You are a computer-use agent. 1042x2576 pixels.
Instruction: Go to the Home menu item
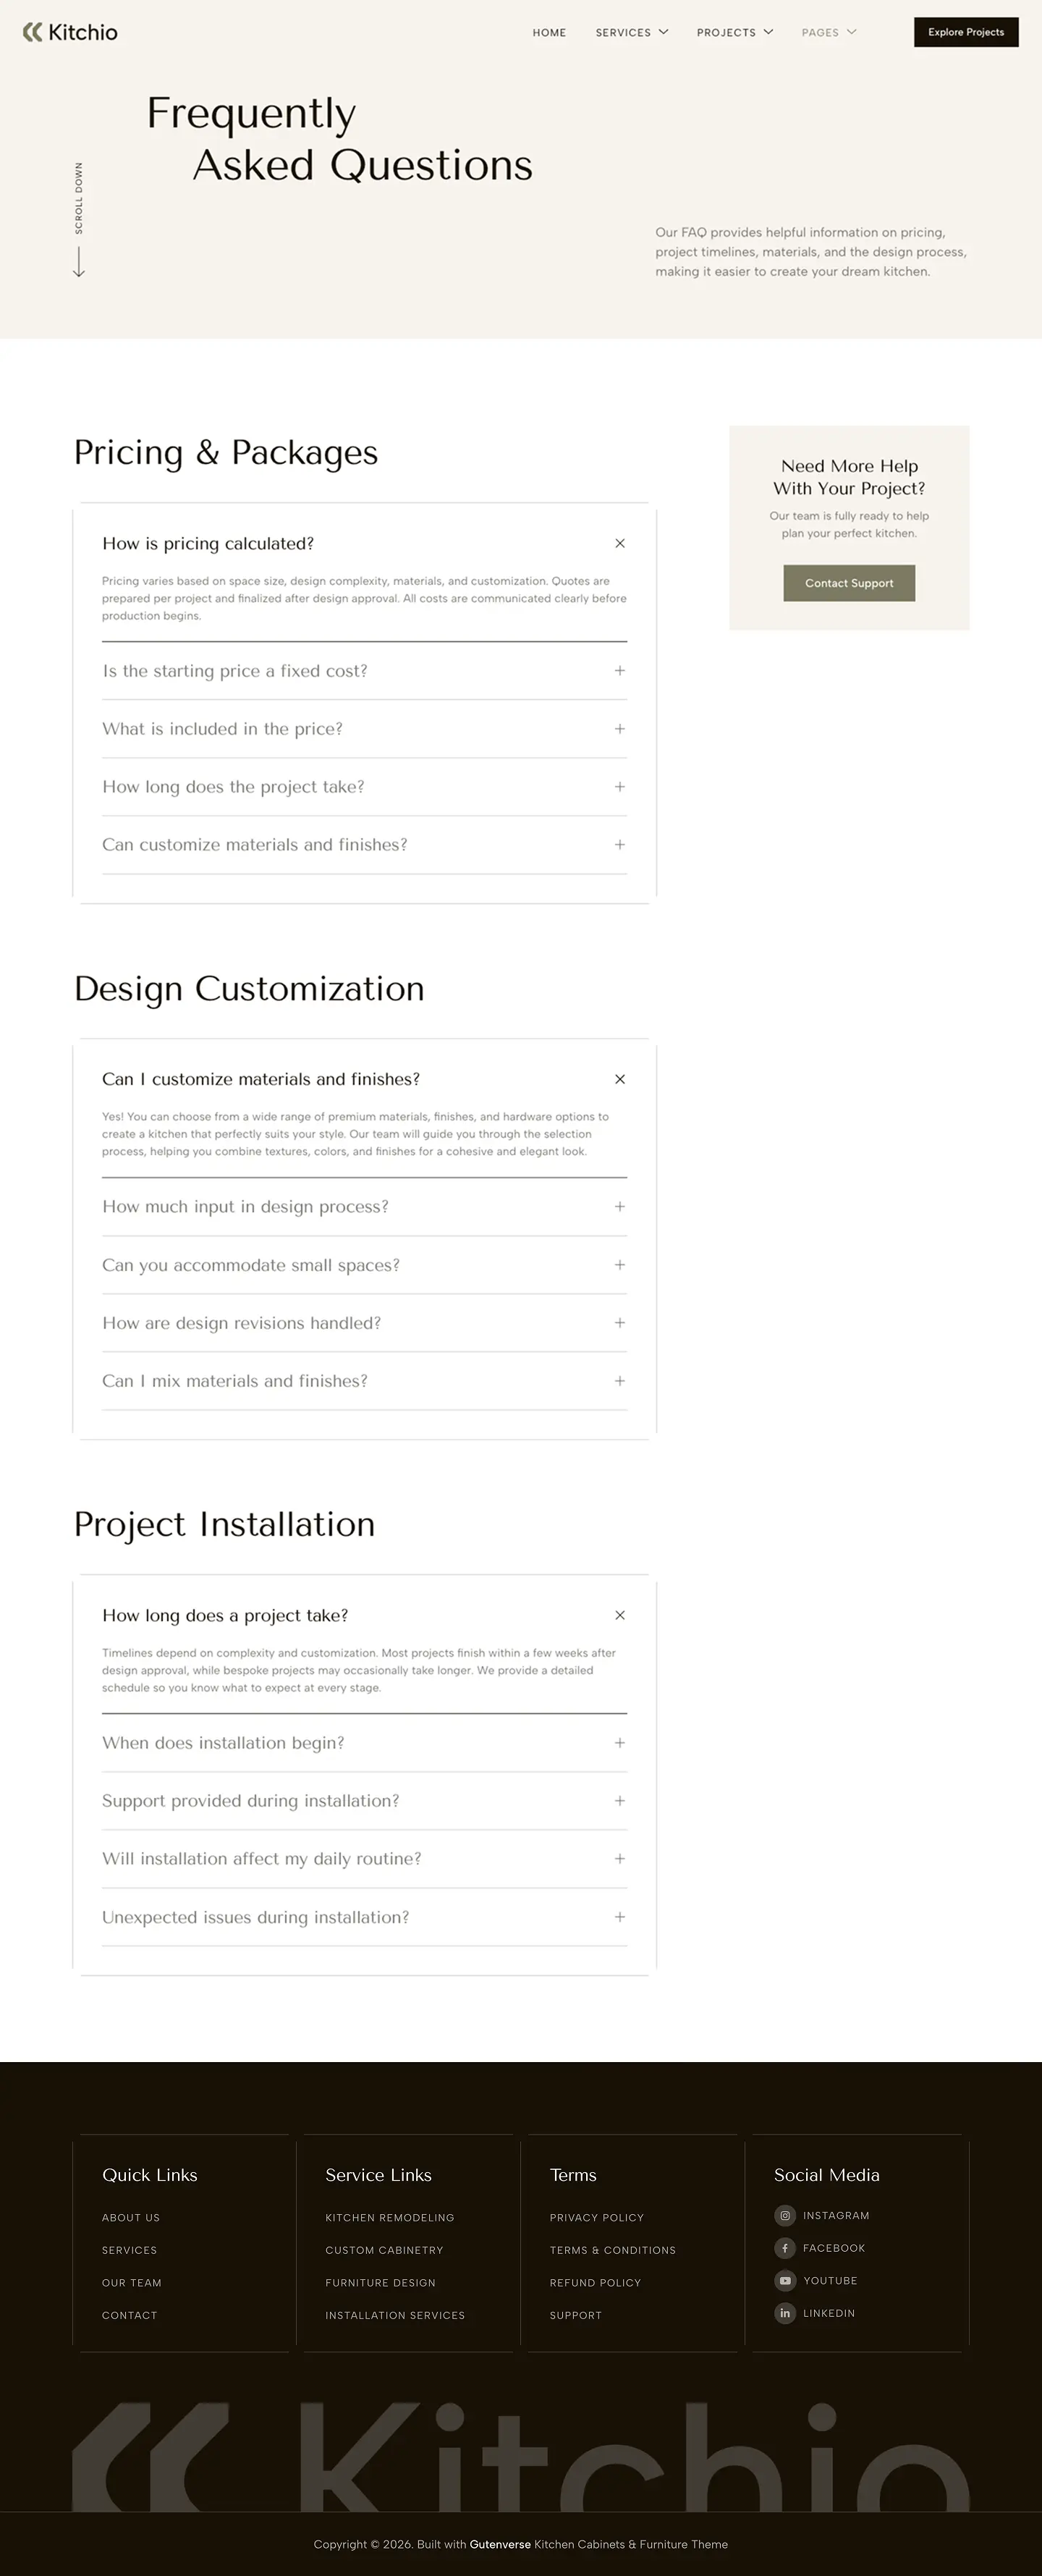(x=549, y=32)
